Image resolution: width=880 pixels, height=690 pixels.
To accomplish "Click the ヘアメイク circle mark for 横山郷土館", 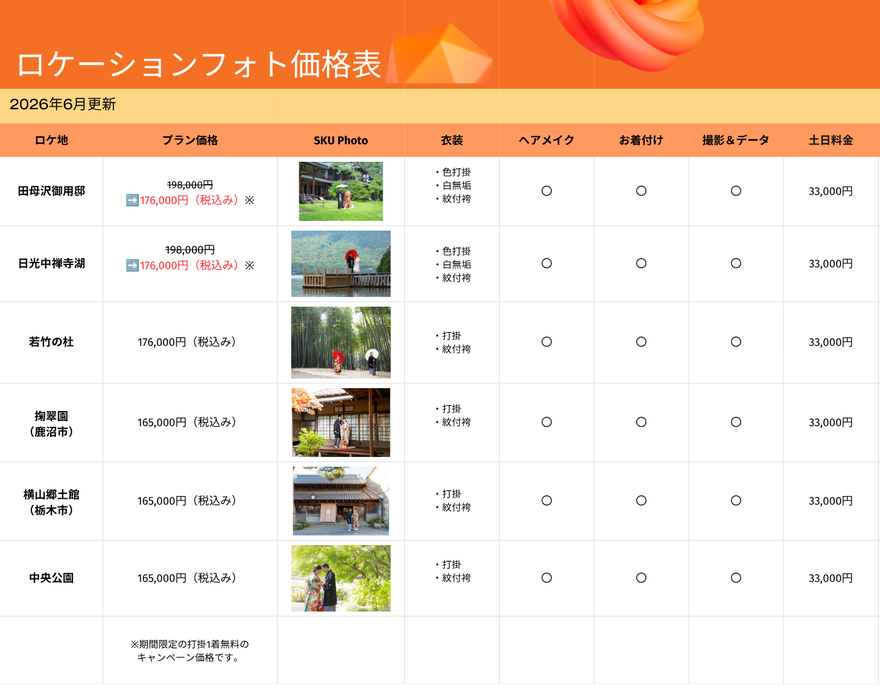I will (547, 501).
